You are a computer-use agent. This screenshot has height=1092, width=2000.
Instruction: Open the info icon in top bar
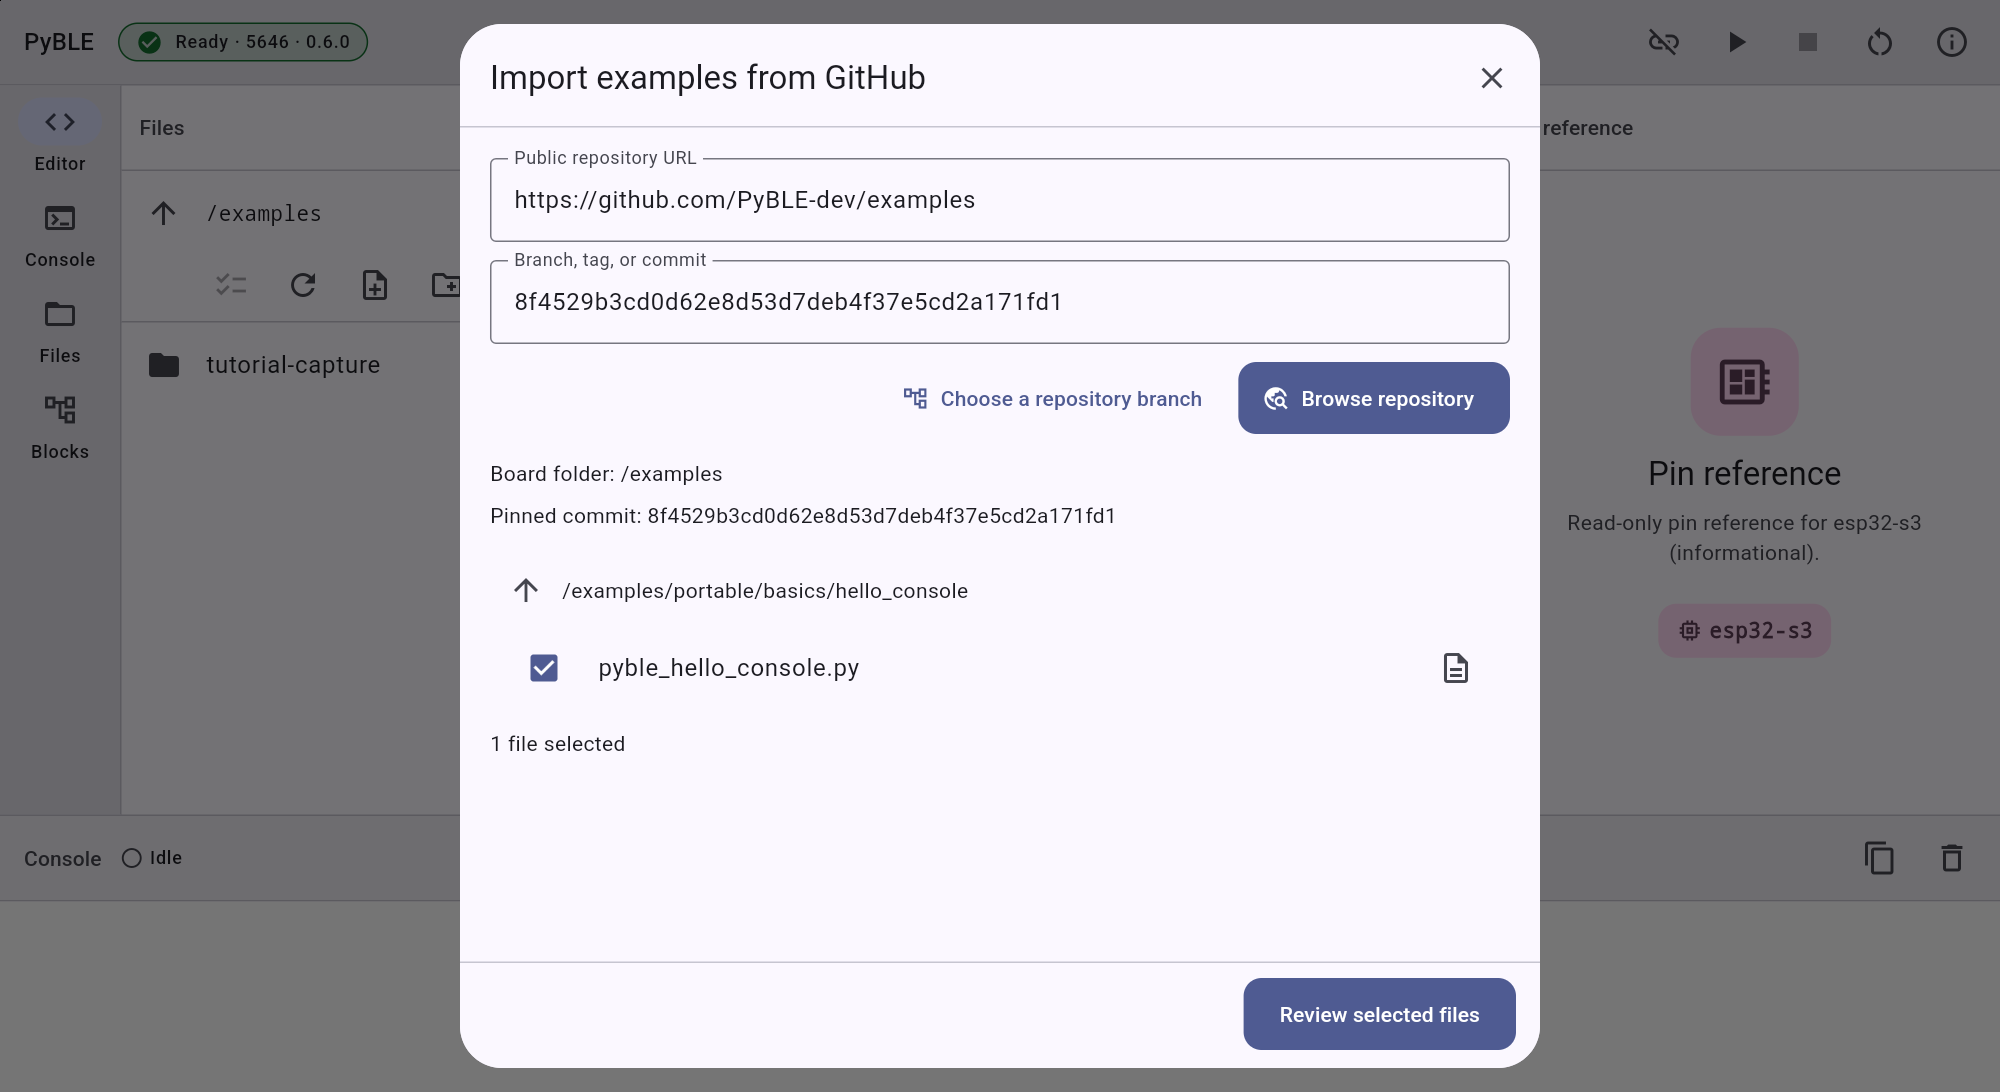tap(1952, 42)
